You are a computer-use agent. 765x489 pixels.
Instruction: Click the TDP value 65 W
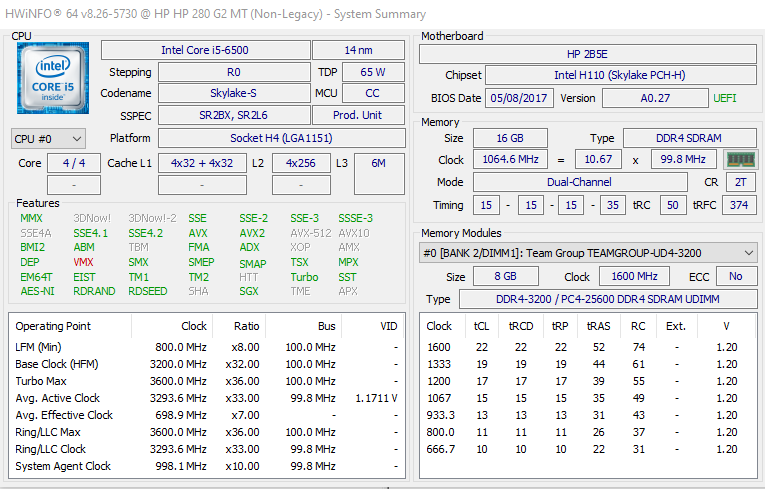click(x=373, y=72)
